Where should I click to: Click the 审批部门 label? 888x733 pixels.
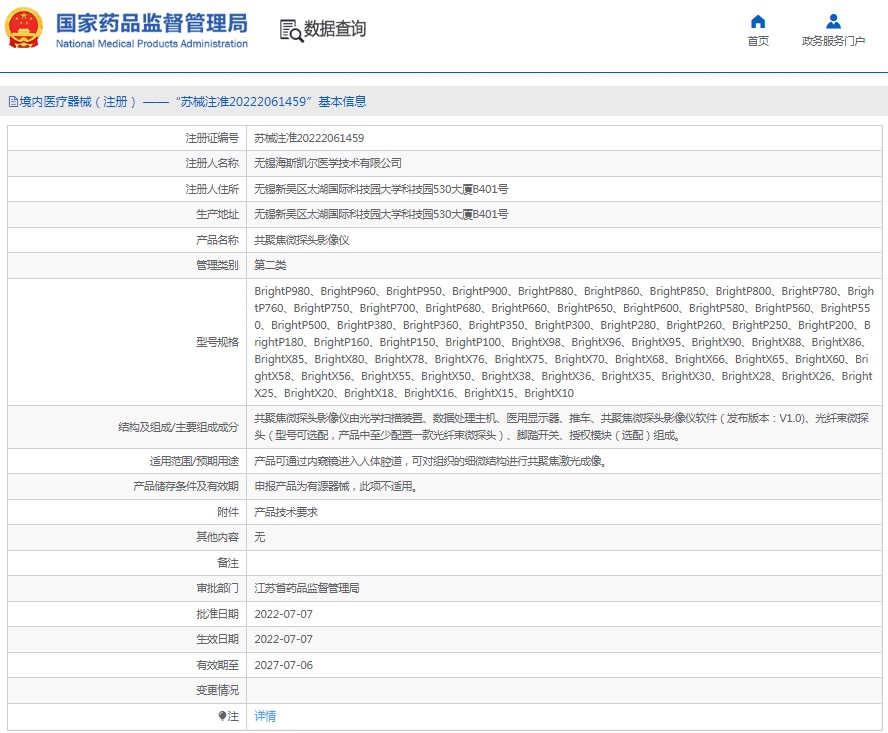[x=217, y=588]
